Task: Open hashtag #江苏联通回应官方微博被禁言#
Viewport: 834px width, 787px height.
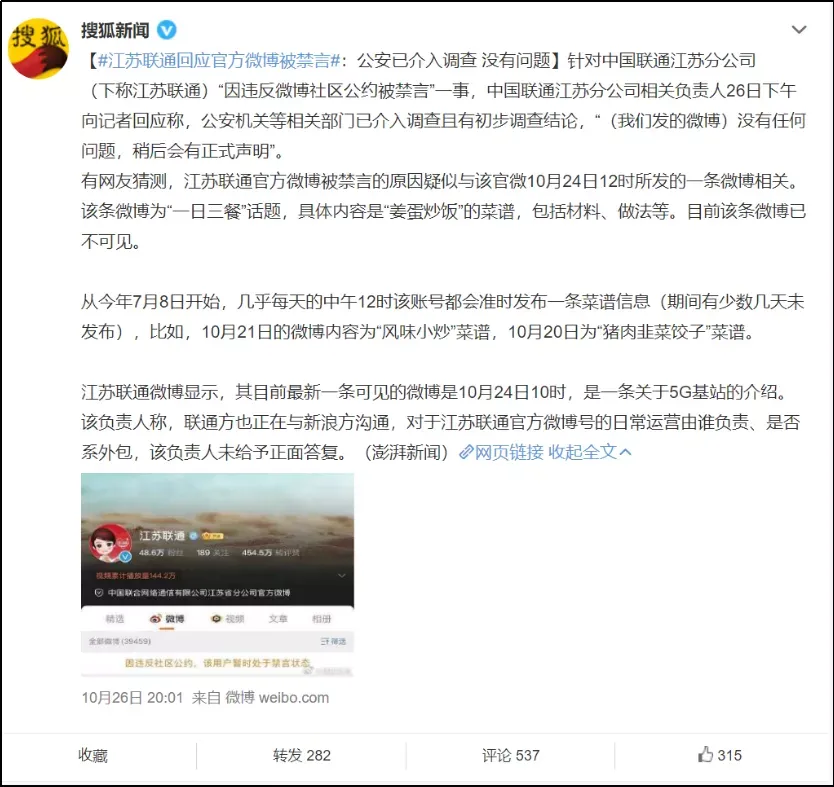Action: point(219,61)
